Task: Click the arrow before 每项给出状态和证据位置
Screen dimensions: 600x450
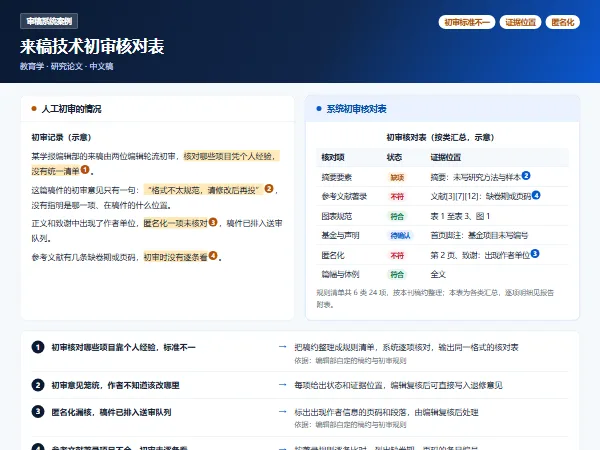Action: point(282,385)
